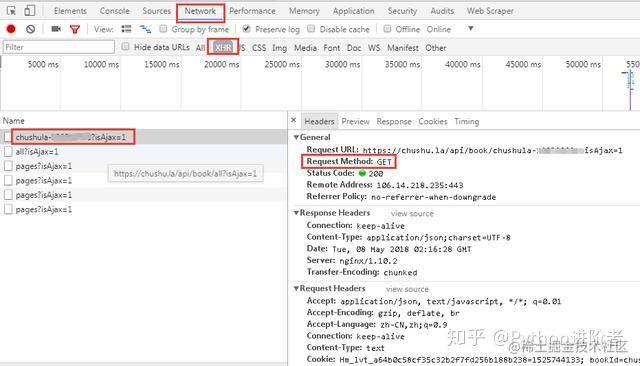Viewport: 640px width, 366px height.
Task: Select the Network tab
Action: pos(200,11)
